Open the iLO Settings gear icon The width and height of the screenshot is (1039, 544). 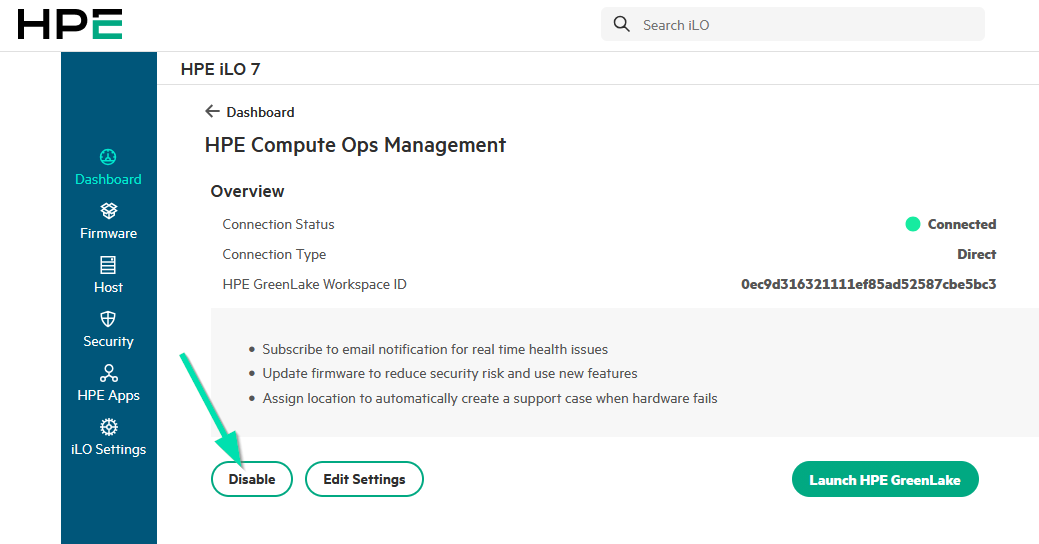pos(108,427)
